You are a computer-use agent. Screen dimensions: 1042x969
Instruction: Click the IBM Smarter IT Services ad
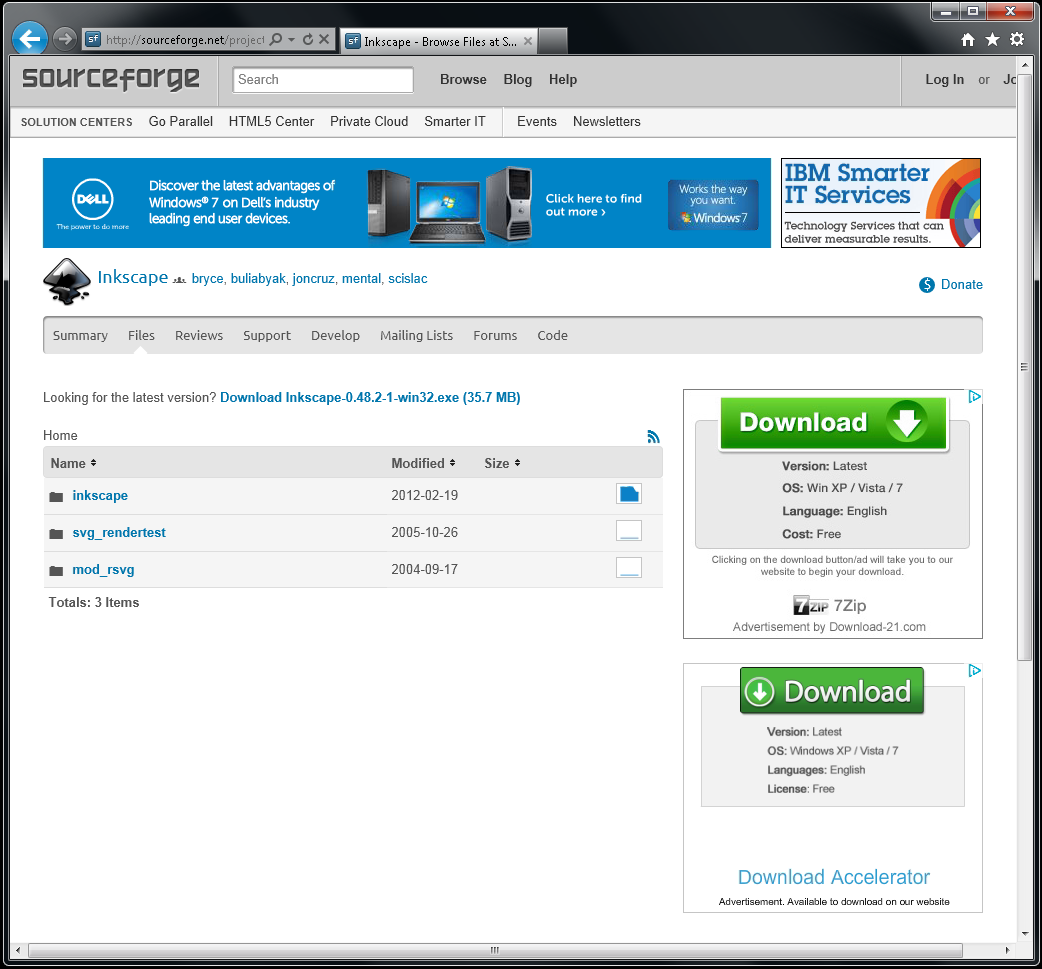pyautogui.click(x=881, y=203)
